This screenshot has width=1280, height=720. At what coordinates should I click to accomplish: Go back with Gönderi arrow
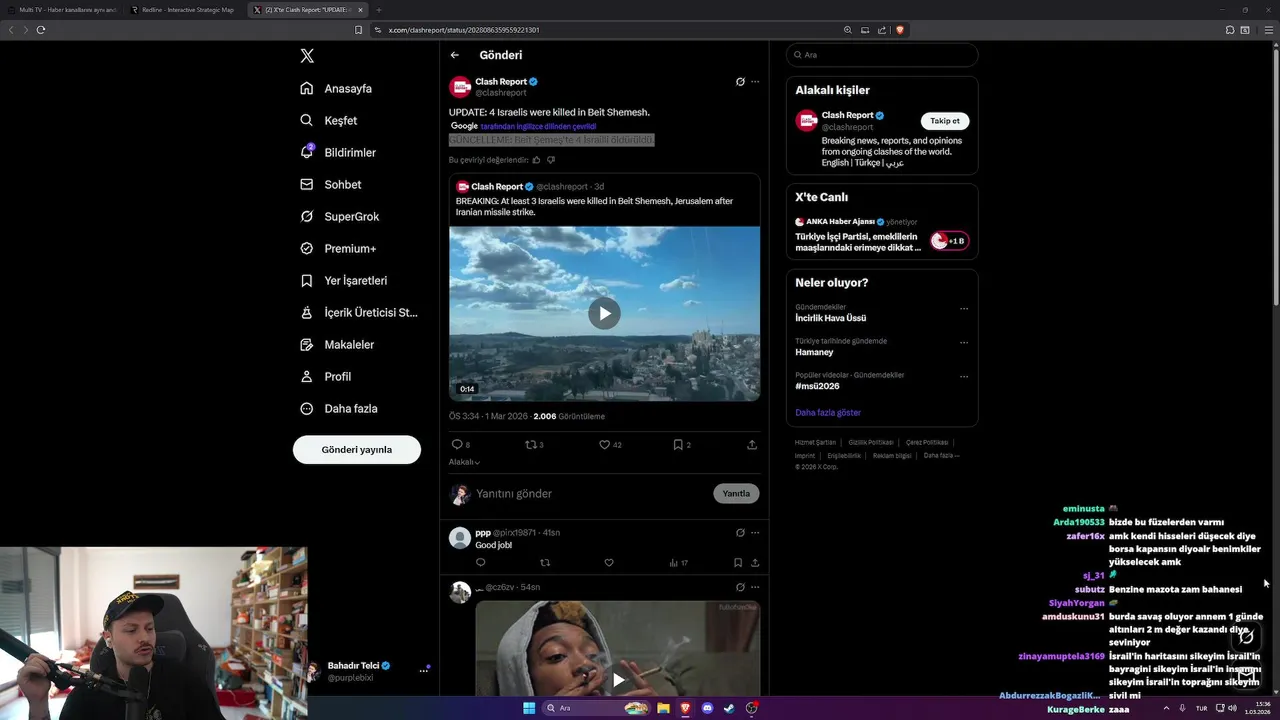454,55
